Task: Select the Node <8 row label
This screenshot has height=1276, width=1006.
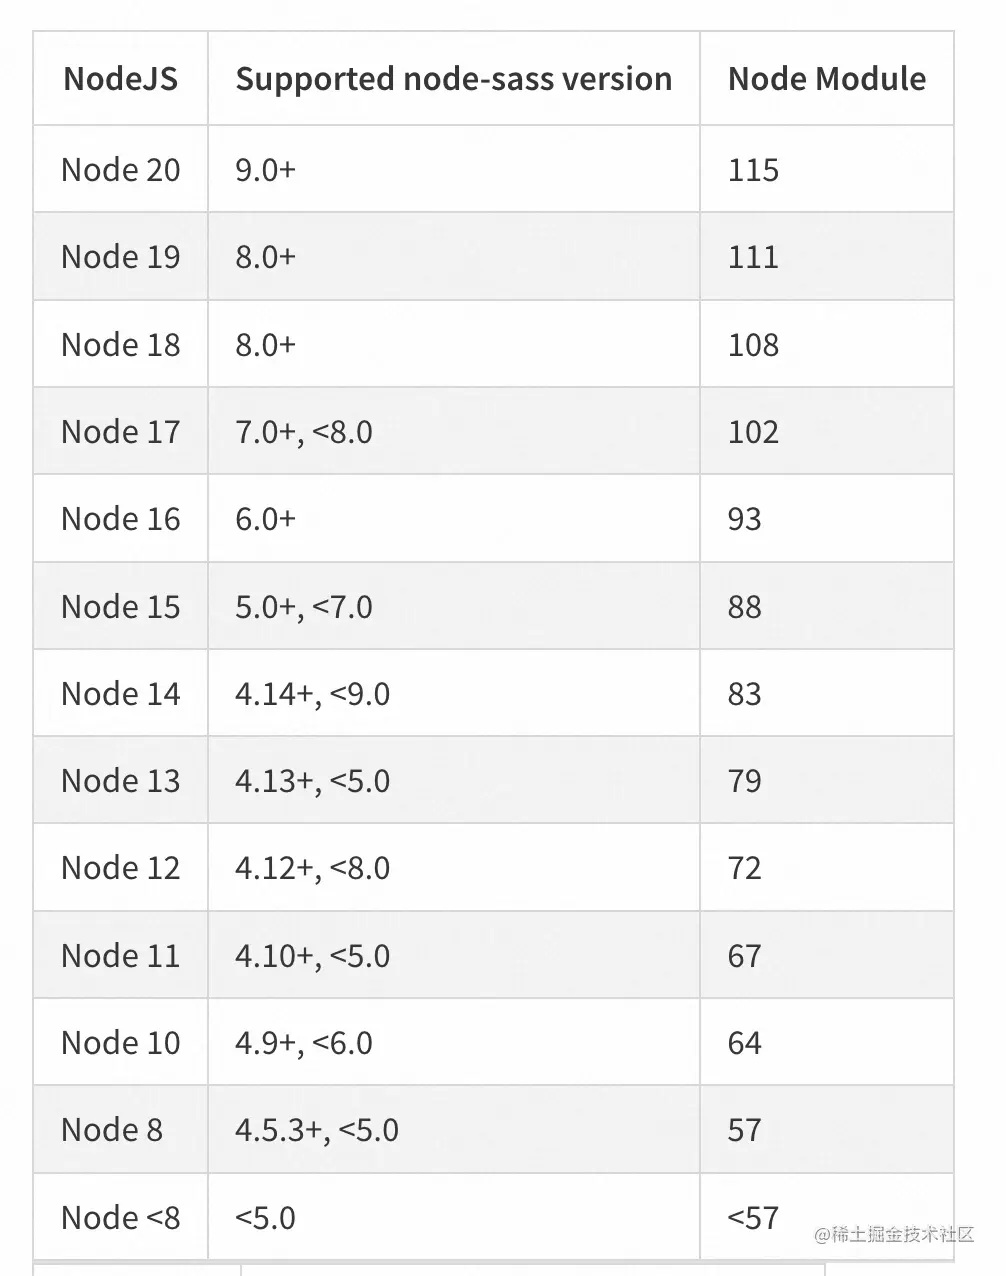Action: point(121,1218)
